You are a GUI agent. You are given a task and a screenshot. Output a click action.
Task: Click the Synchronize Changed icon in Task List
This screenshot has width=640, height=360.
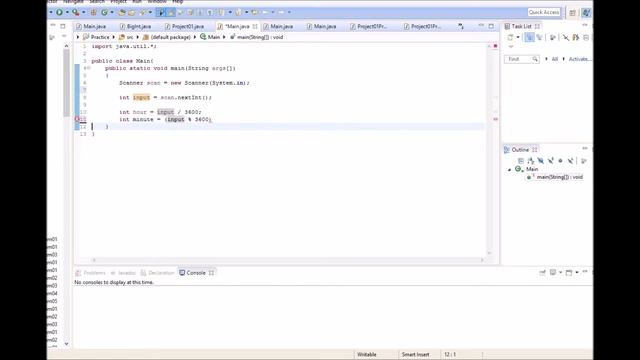click(x=576, y=38)
